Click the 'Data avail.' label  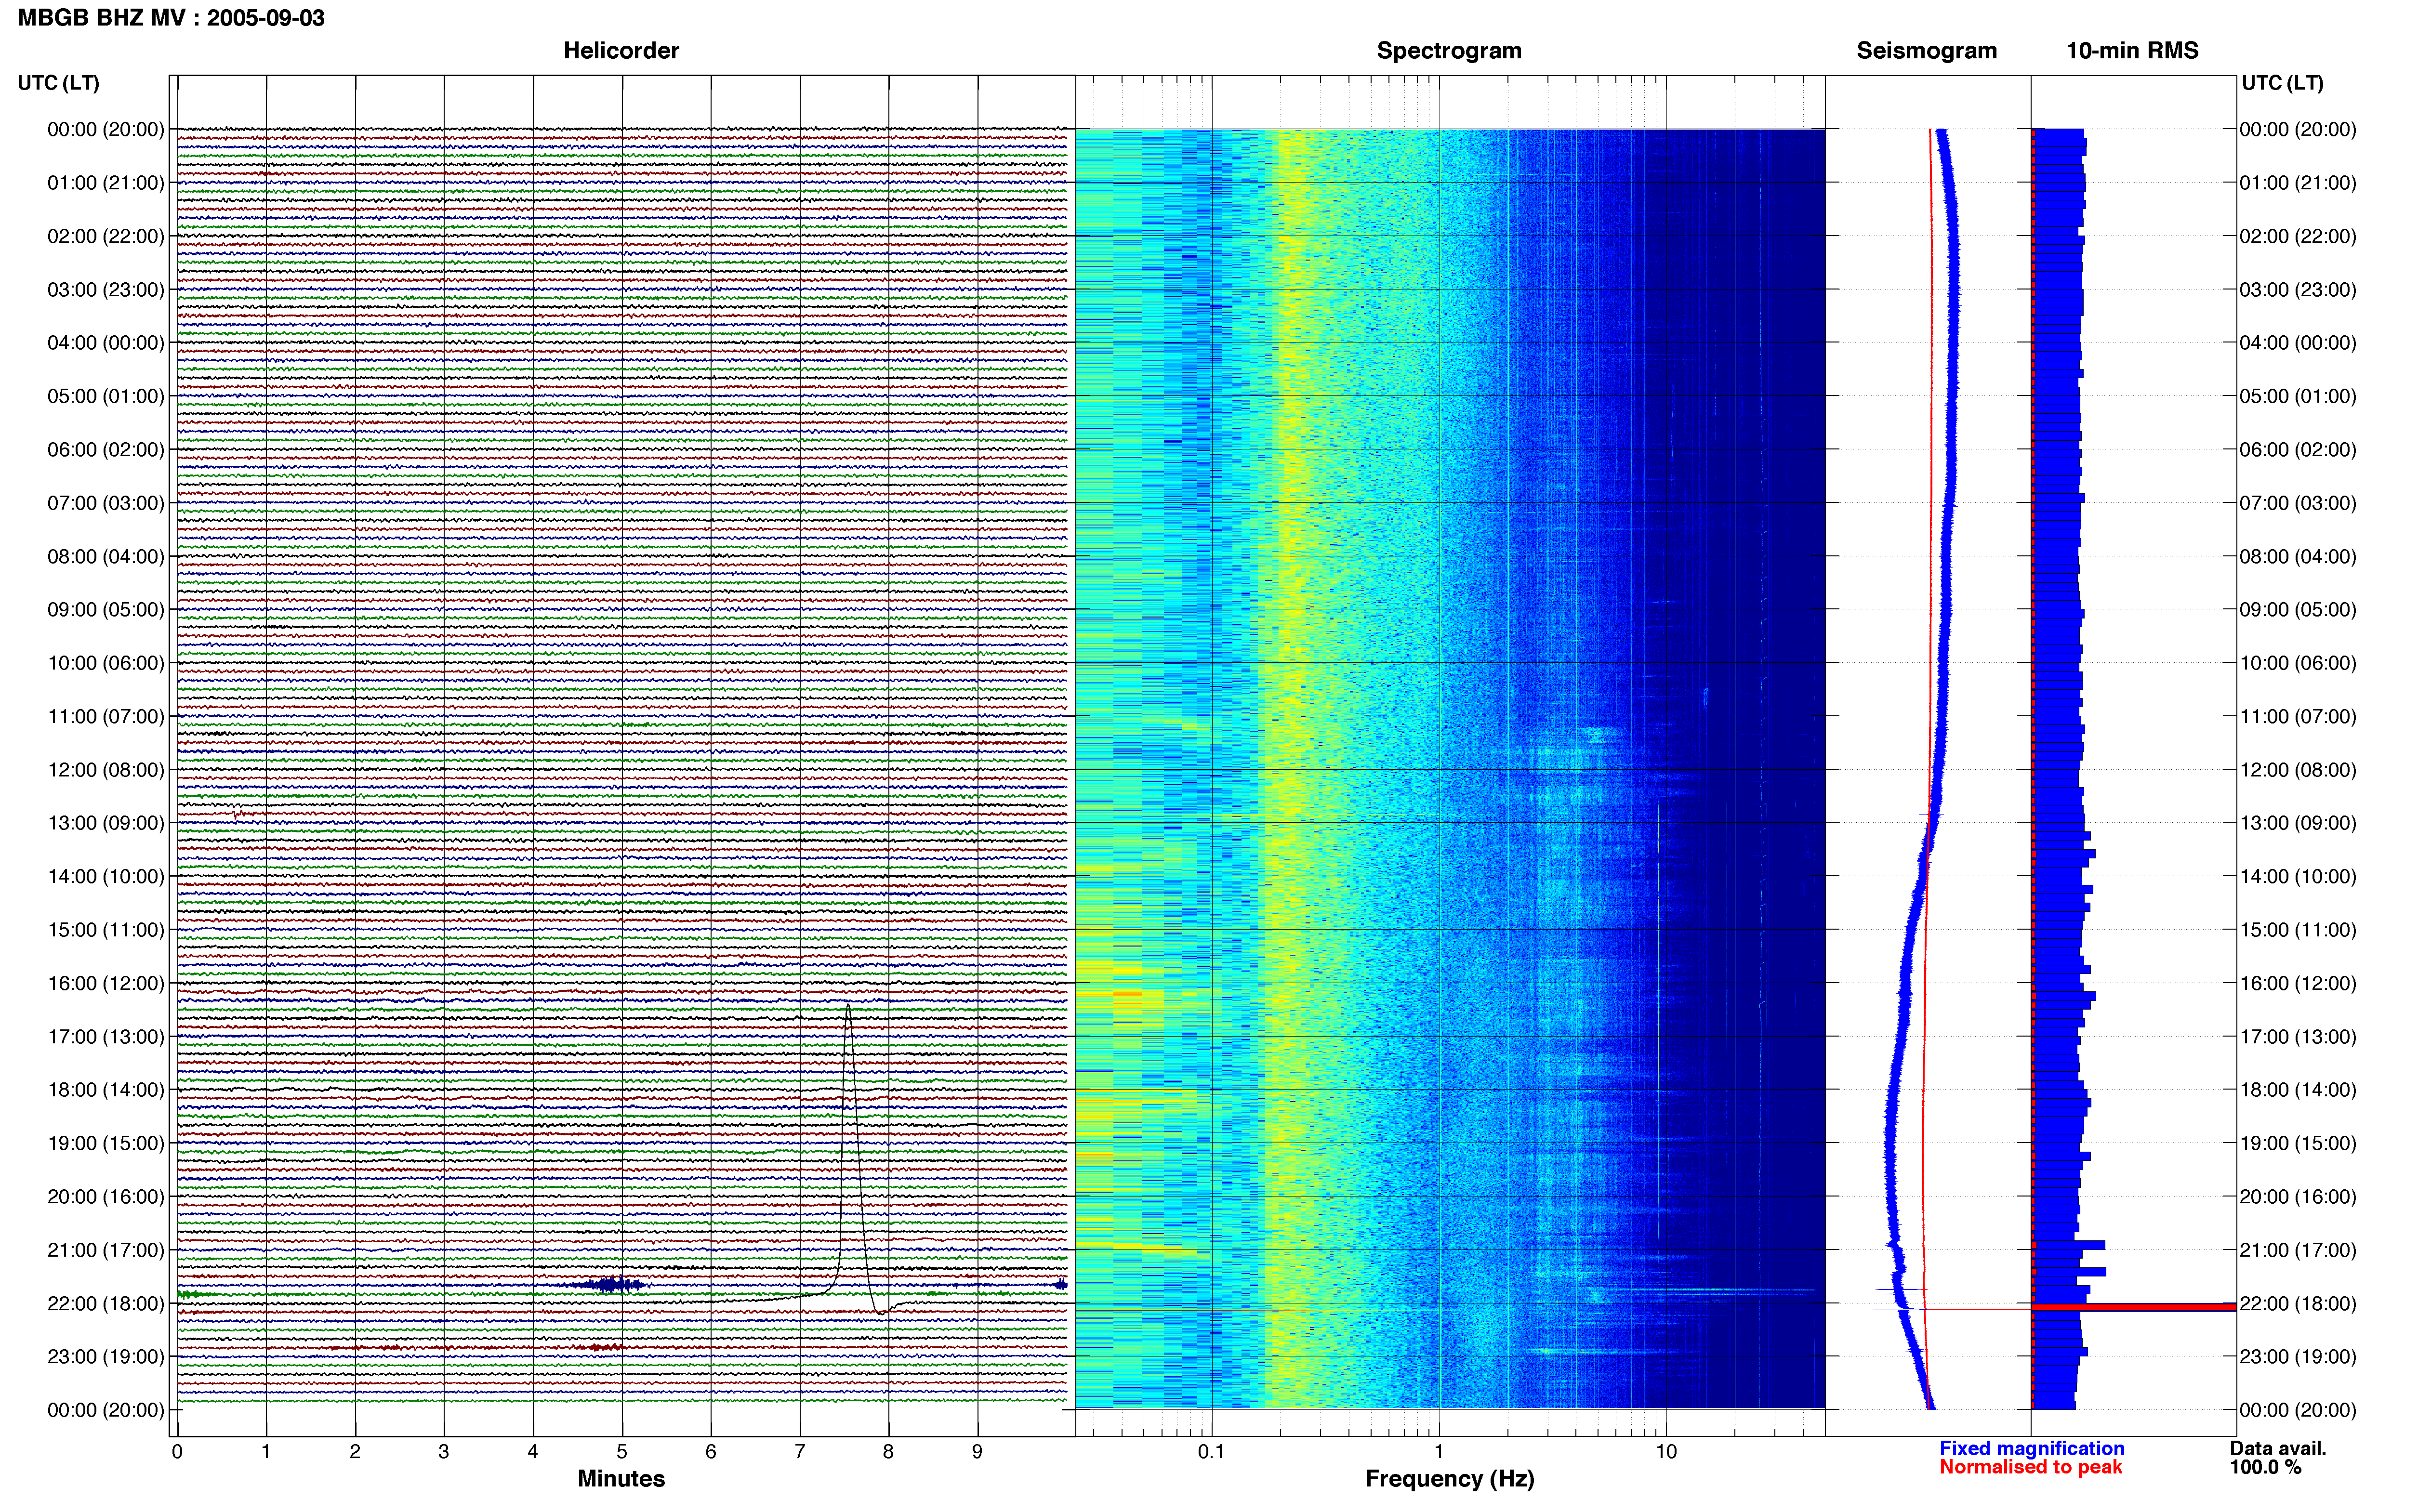(2277, 1449)
